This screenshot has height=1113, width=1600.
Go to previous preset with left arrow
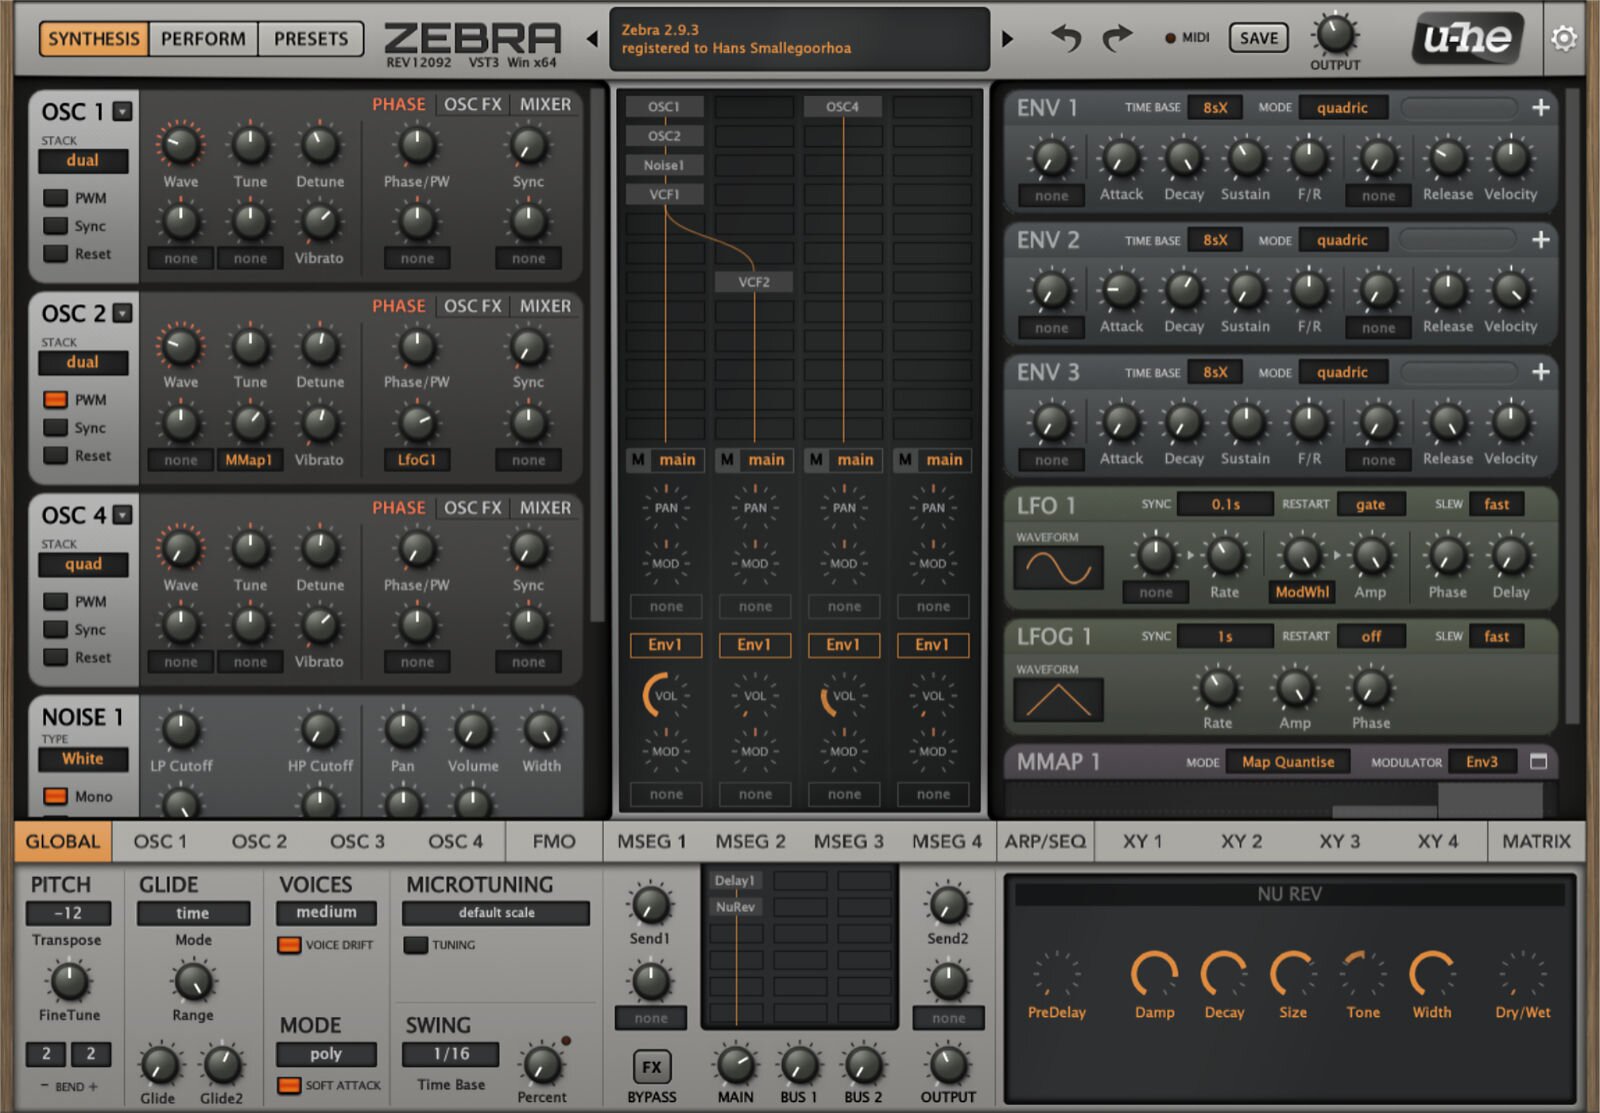point(592,39)
